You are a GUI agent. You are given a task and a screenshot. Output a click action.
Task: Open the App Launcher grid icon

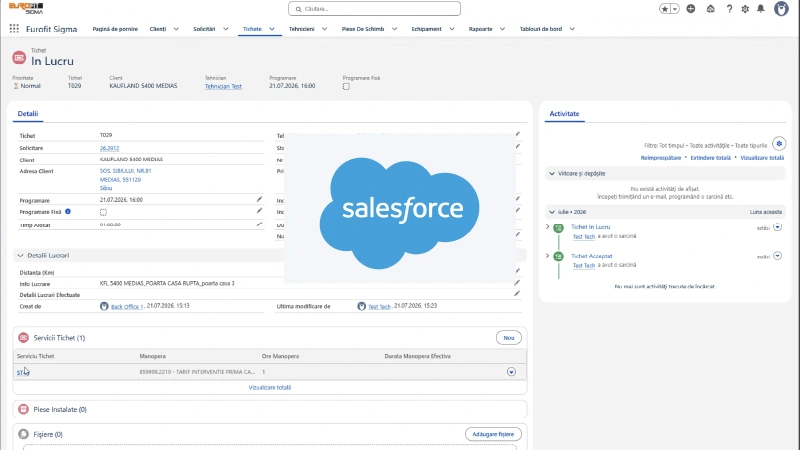click(14, 29)
